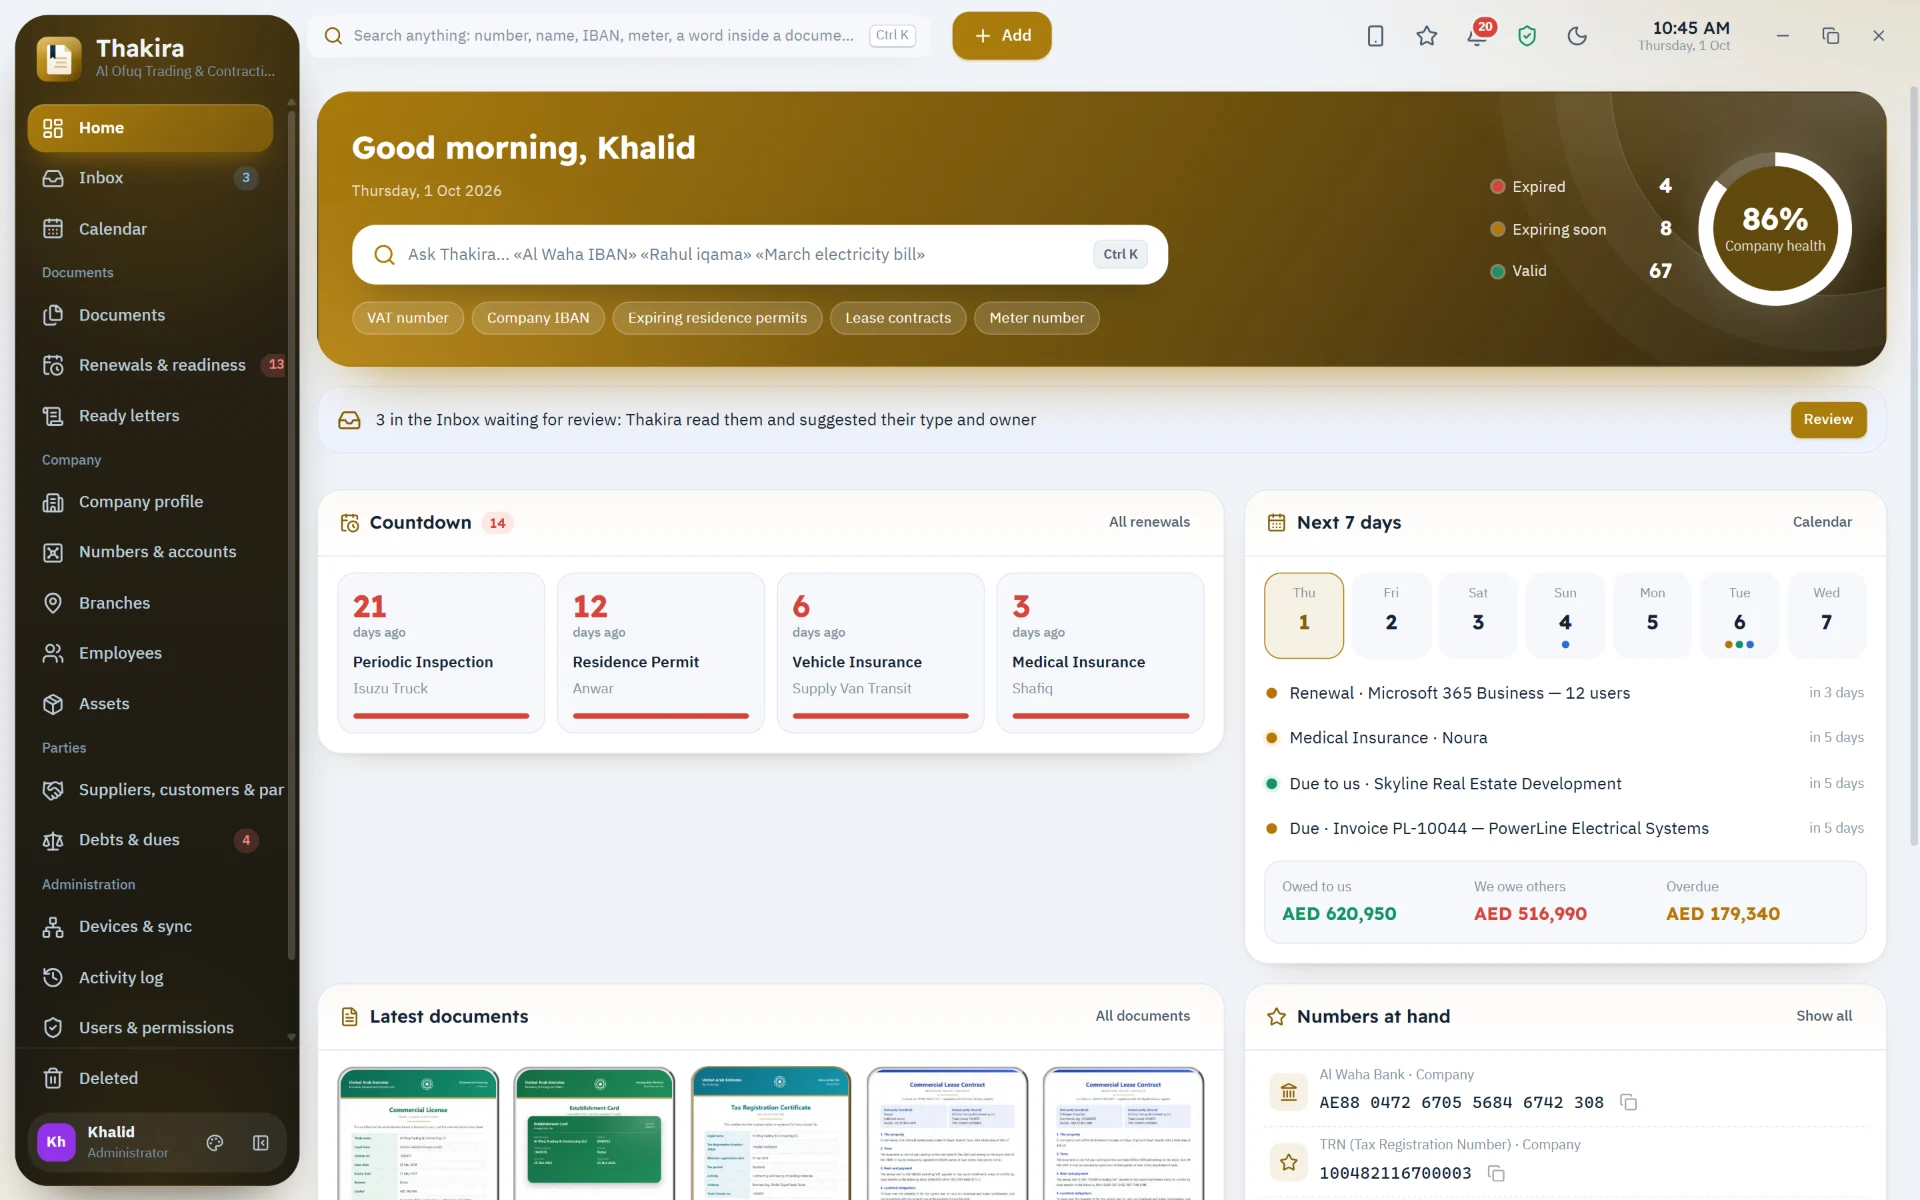Select Tue 6 in the week strip
Viewport: 1920px width, 1200px height.
point(1739,615)
